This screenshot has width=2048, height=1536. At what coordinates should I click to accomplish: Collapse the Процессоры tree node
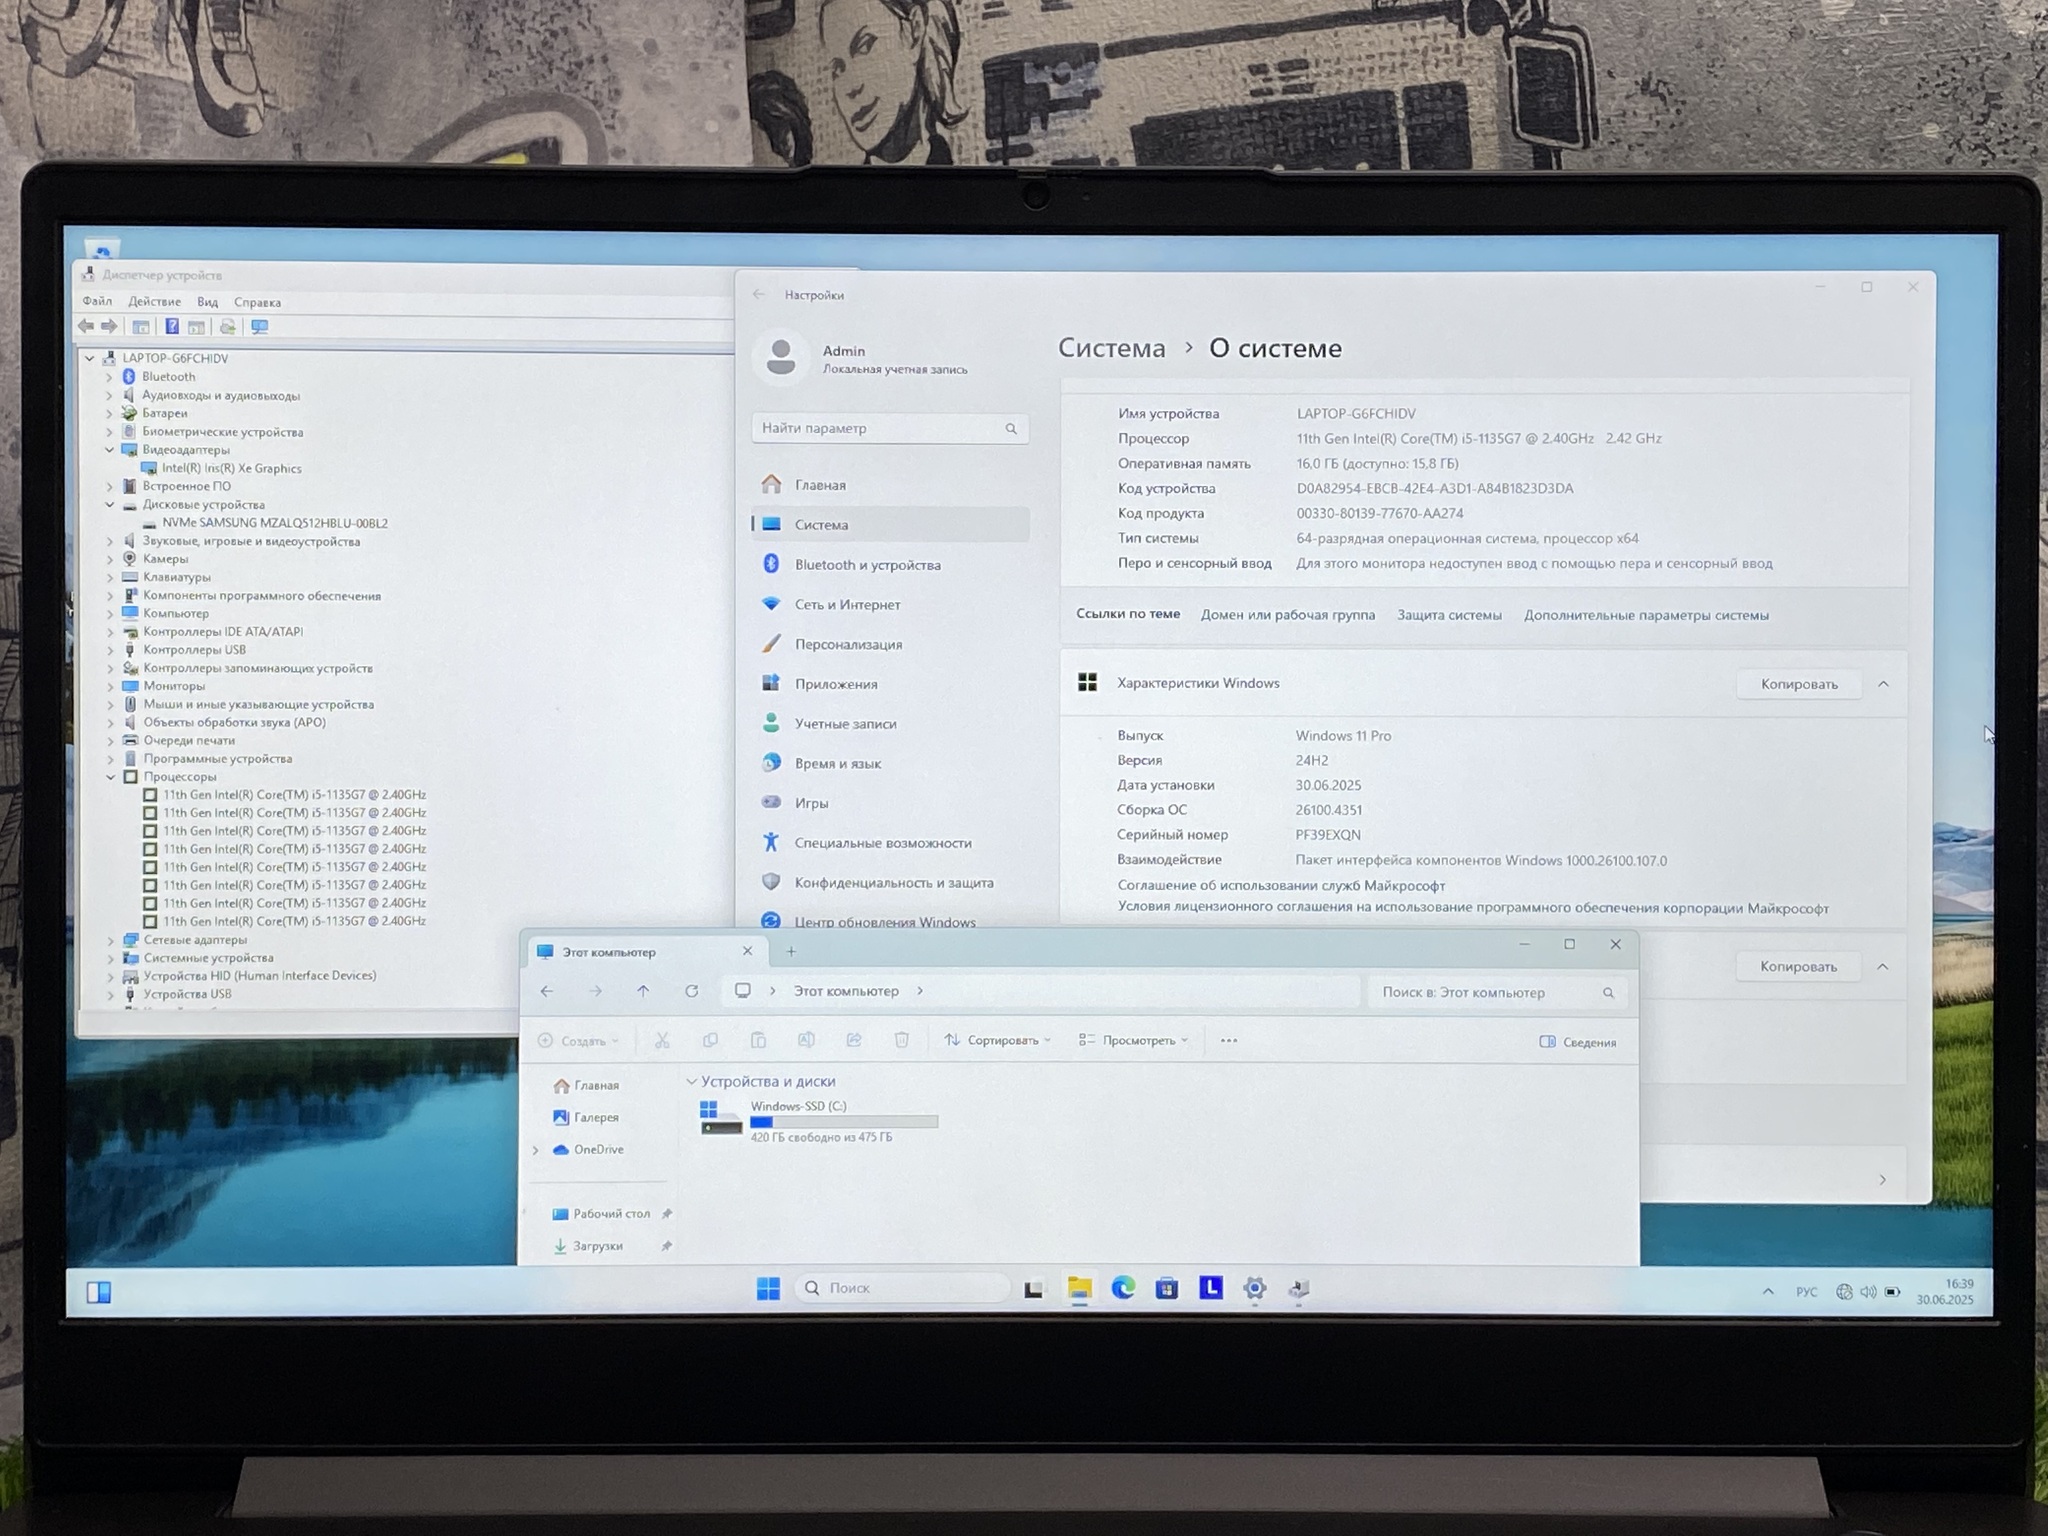pos(111,777)
